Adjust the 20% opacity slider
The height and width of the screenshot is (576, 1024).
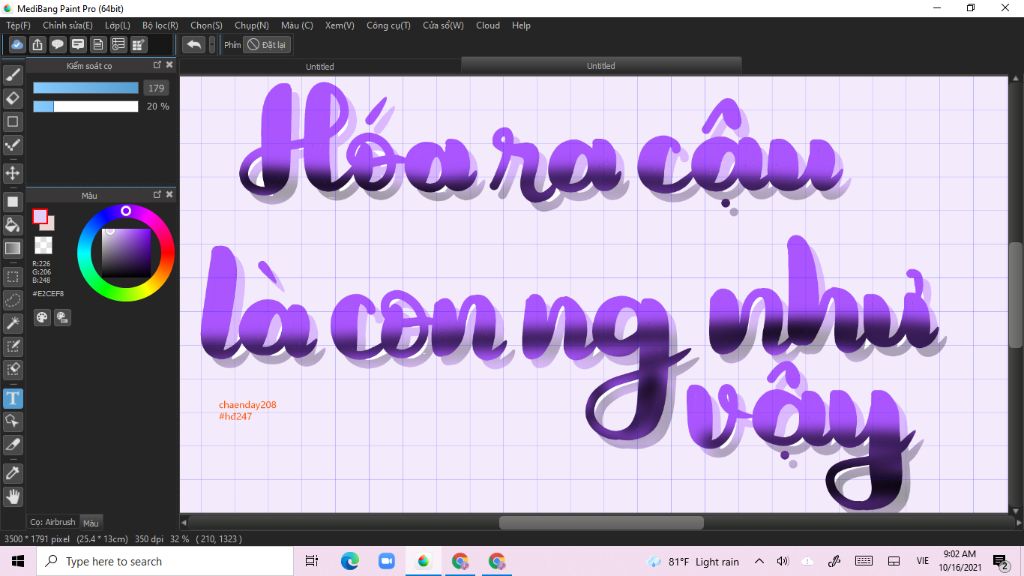[86, 106]
